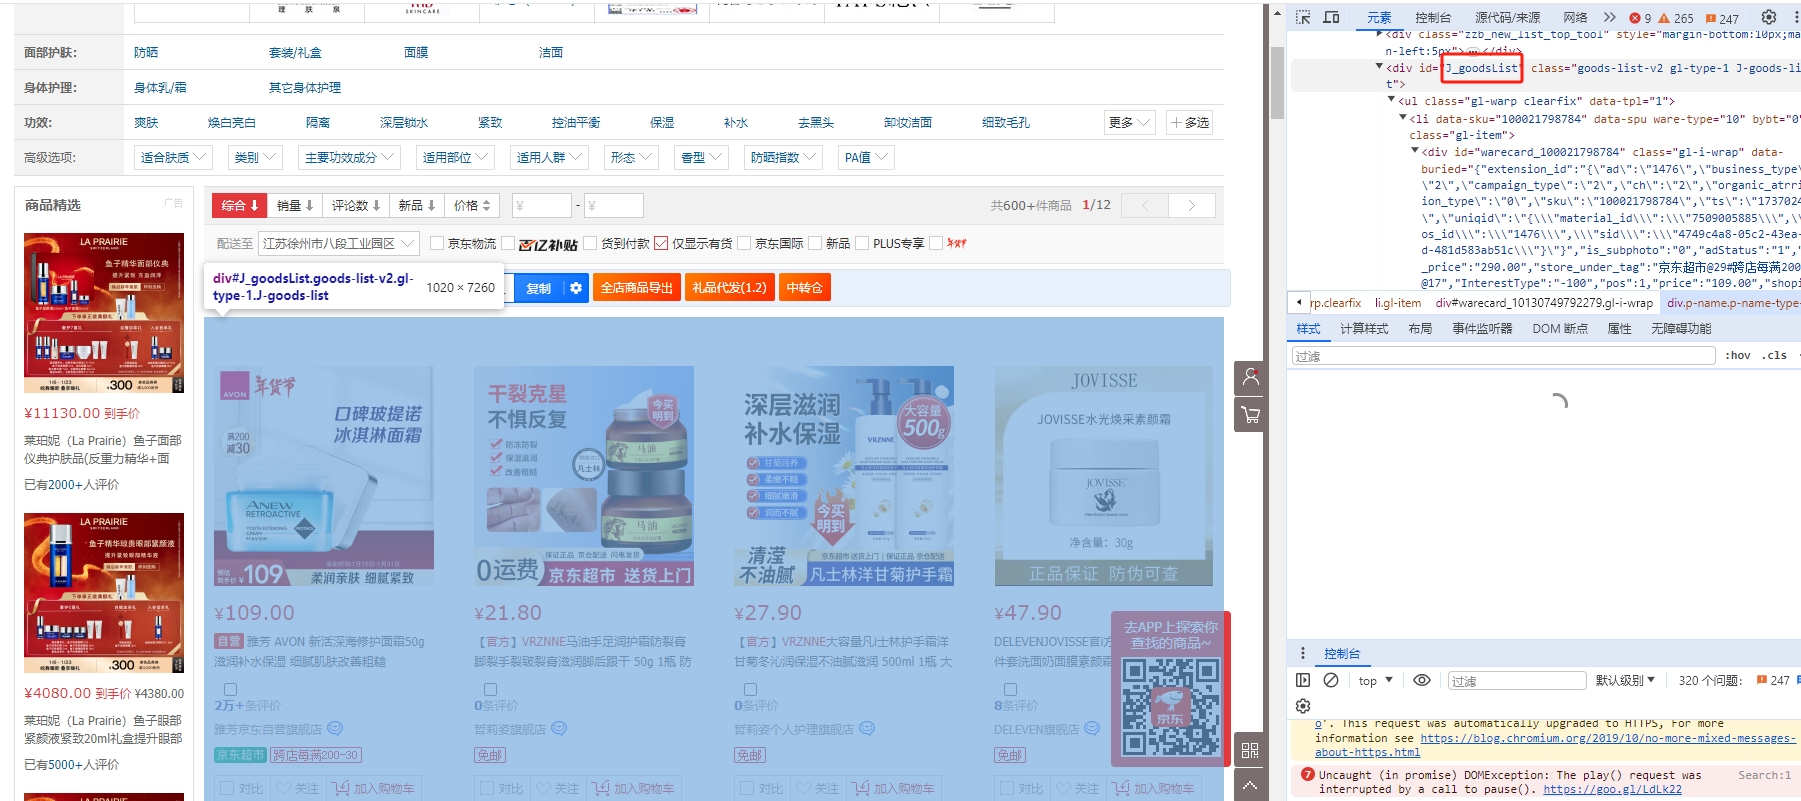Click the user profile sidebar icon
Screen dimensions: 1801x801
[x=1250, y=377]
